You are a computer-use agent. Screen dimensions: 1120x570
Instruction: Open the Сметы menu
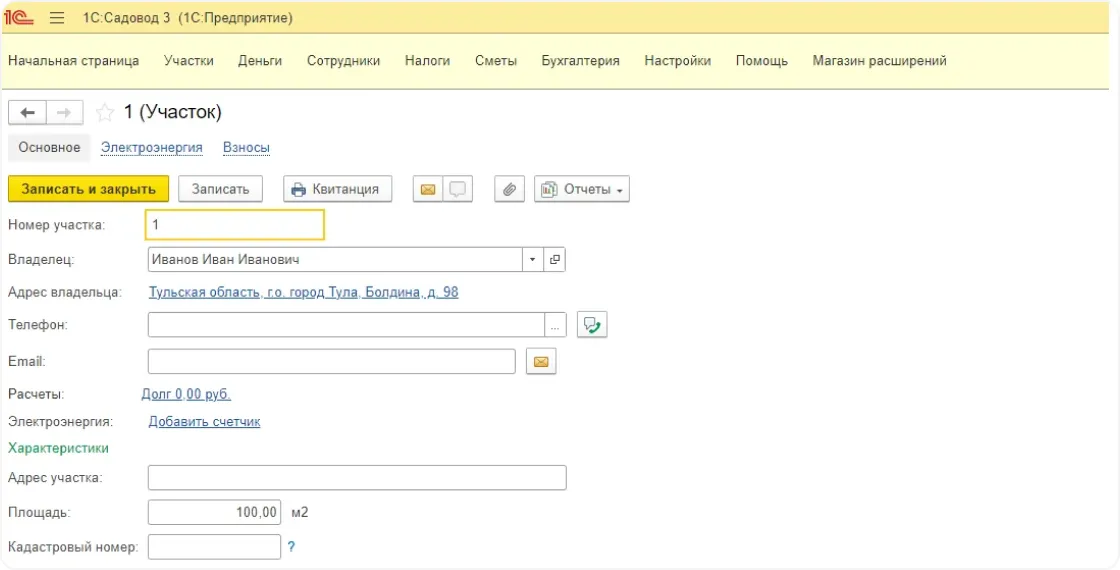pyautogui.click(x=496, y=61)
